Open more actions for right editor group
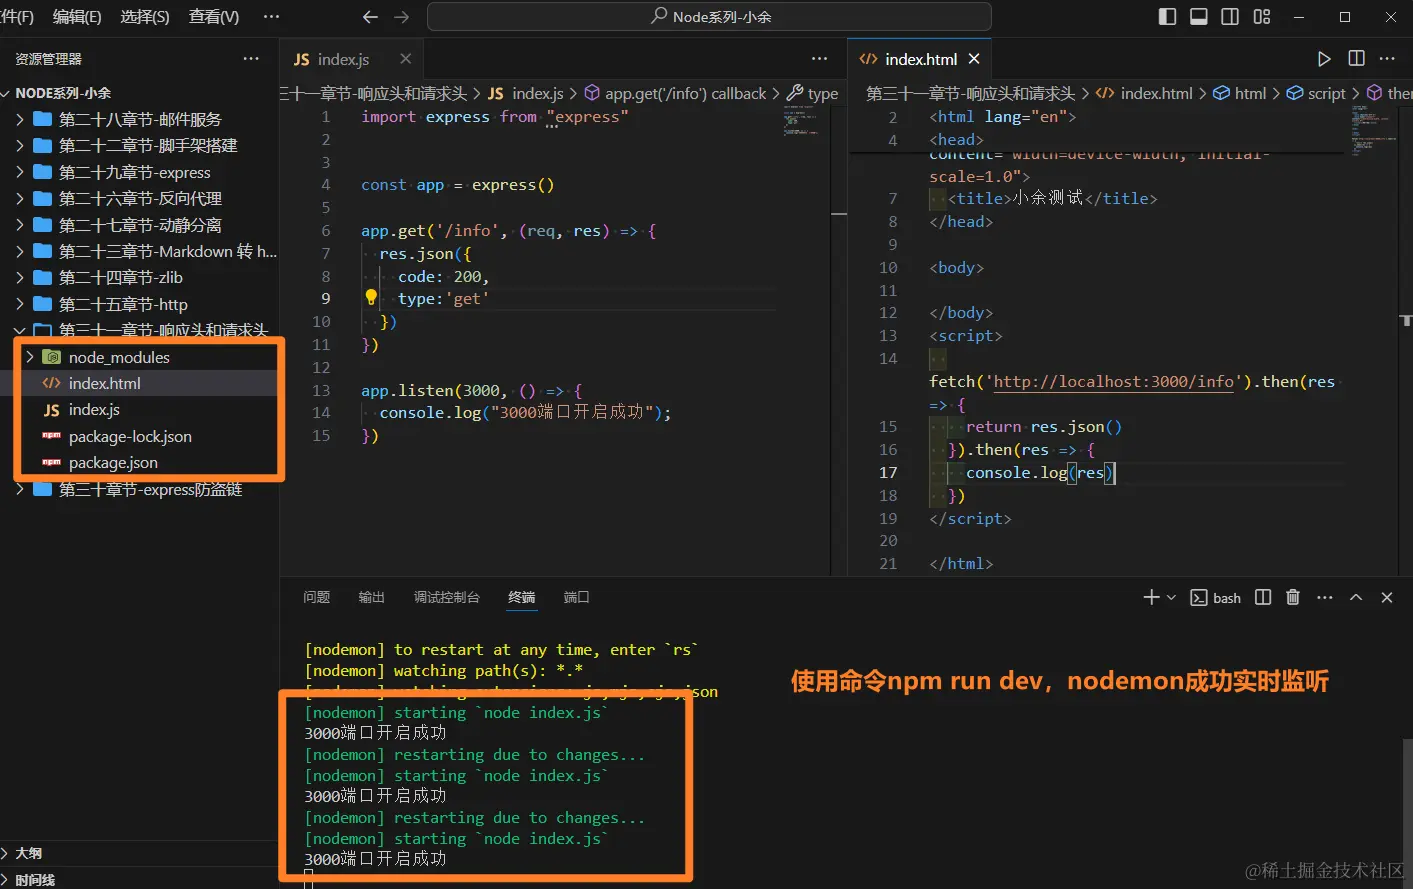1413x889 pixels. coord(1387,59)
